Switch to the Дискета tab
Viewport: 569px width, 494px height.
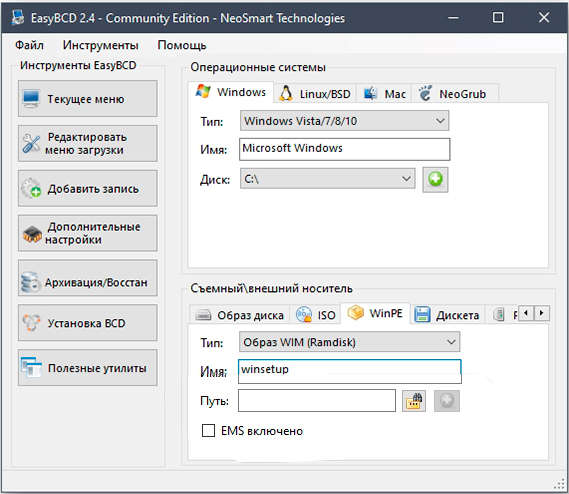point(447,315)
